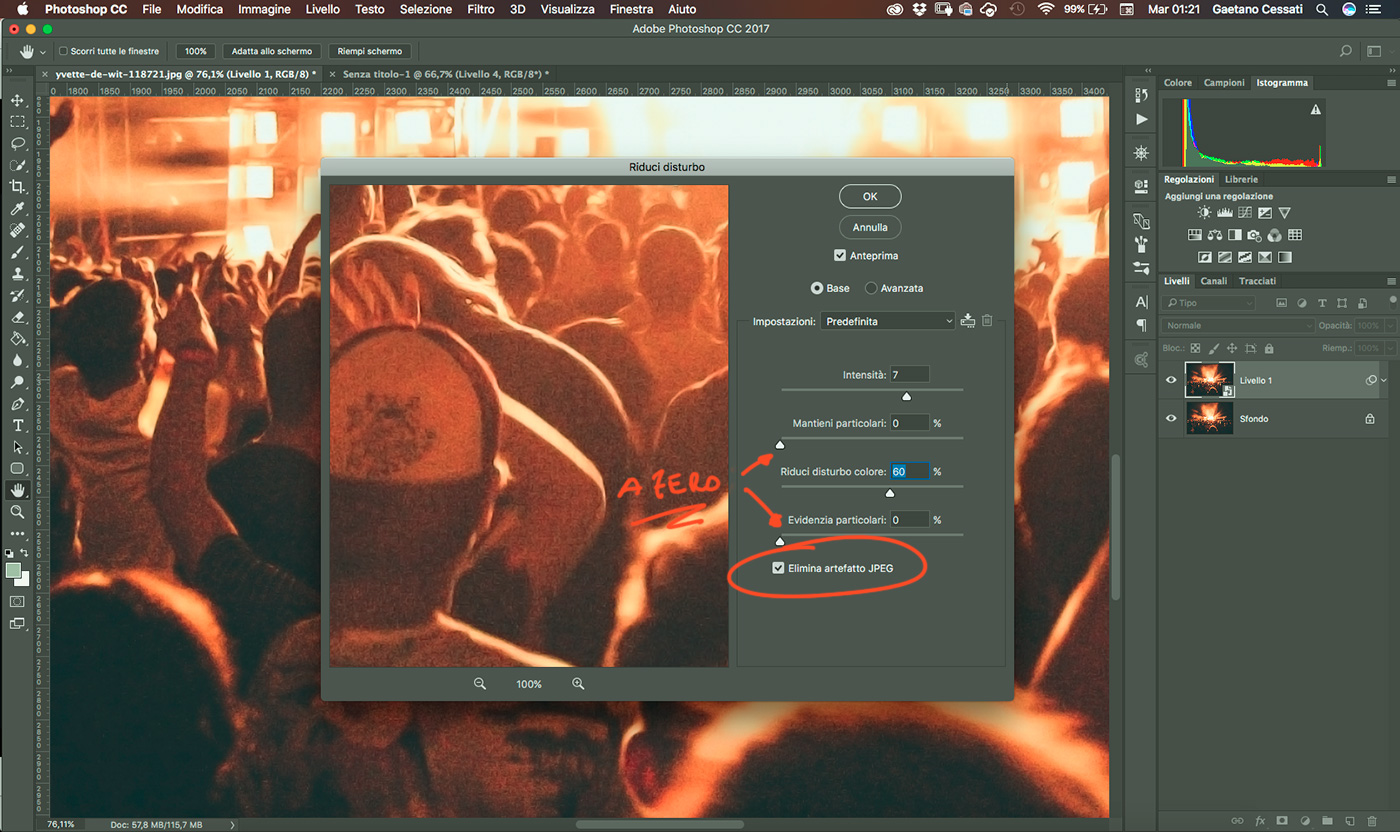
Task: Select the Move tool
Action: pos(17,100)
